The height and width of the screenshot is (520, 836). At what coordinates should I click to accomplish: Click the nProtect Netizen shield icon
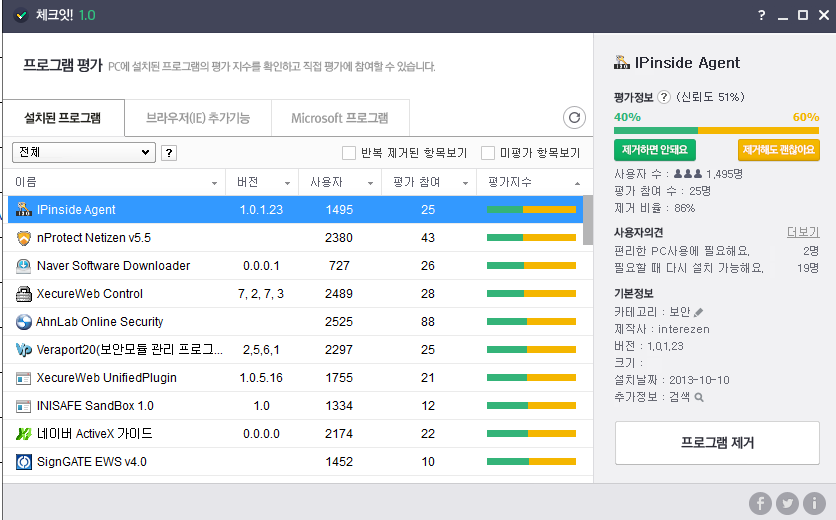(x=23, y=238)
